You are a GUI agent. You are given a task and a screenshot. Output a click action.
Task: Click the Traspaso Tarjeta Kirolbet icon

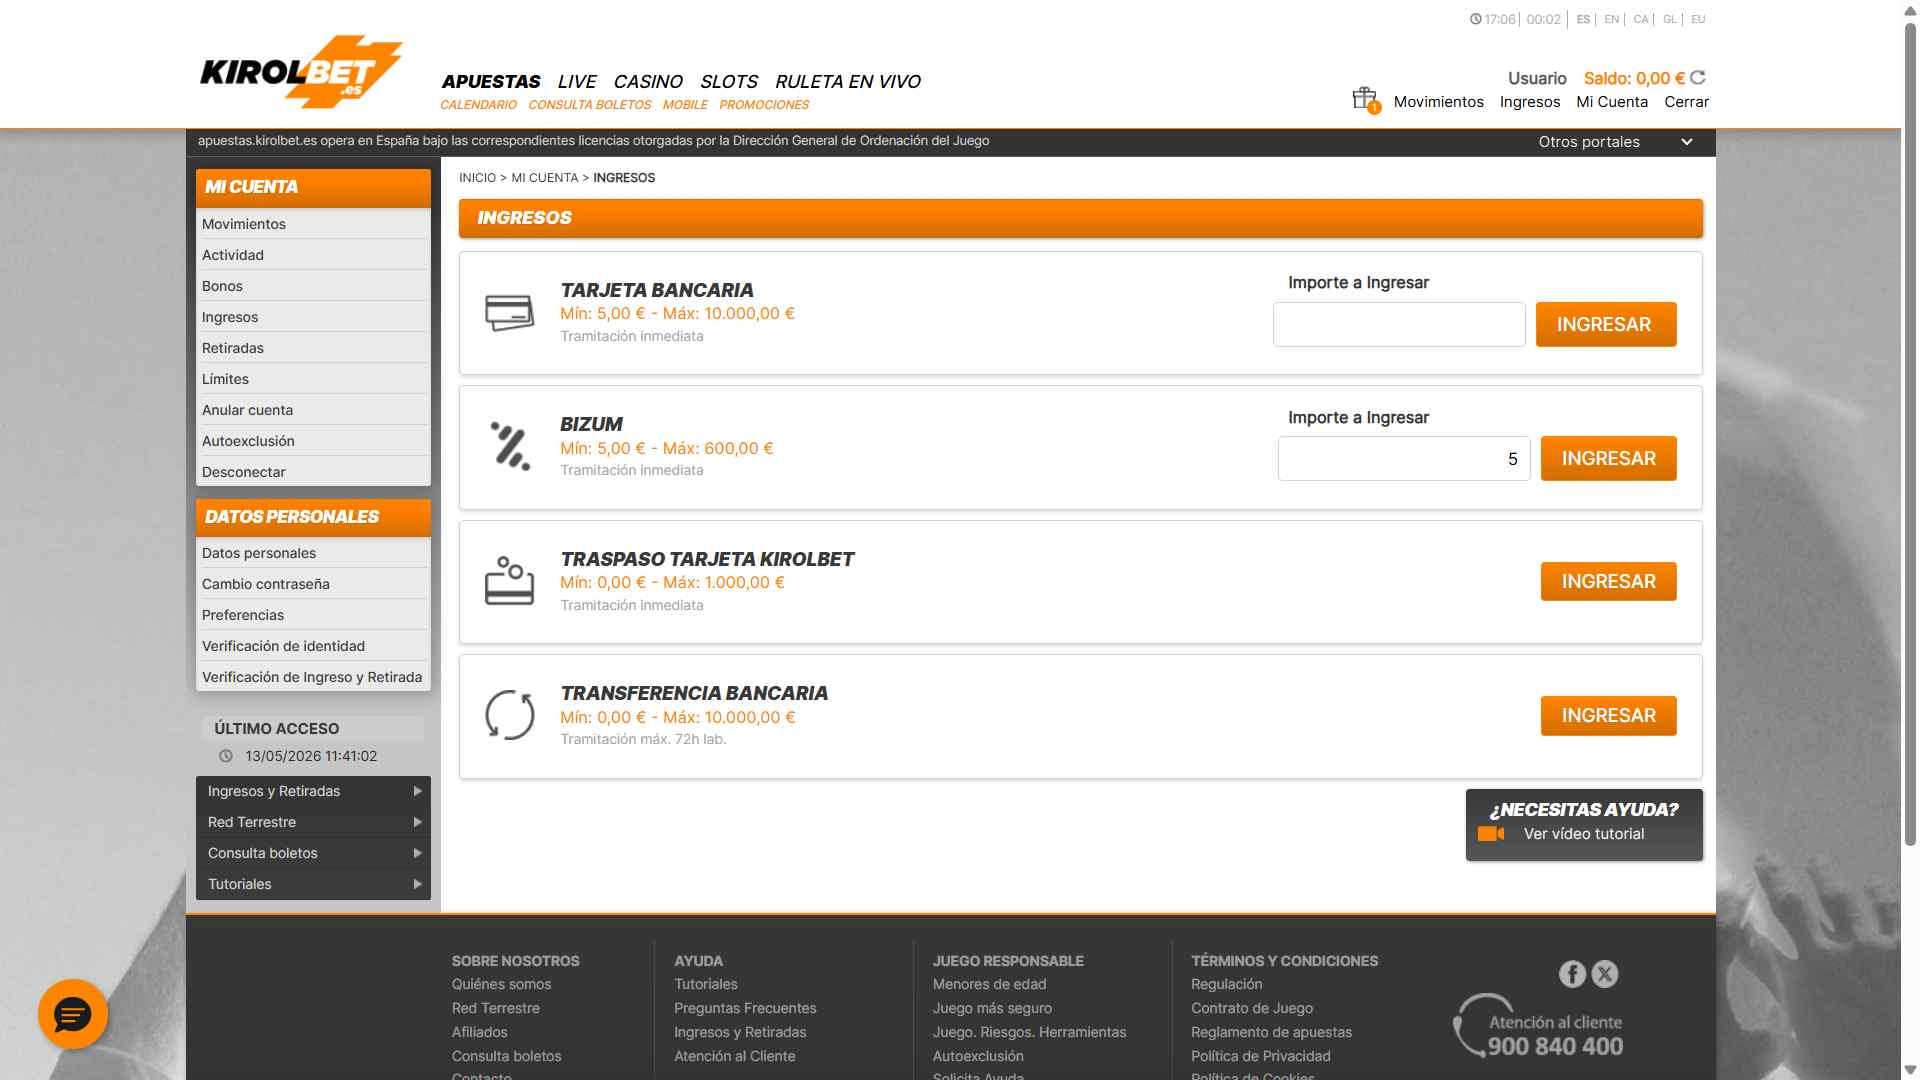509,581
